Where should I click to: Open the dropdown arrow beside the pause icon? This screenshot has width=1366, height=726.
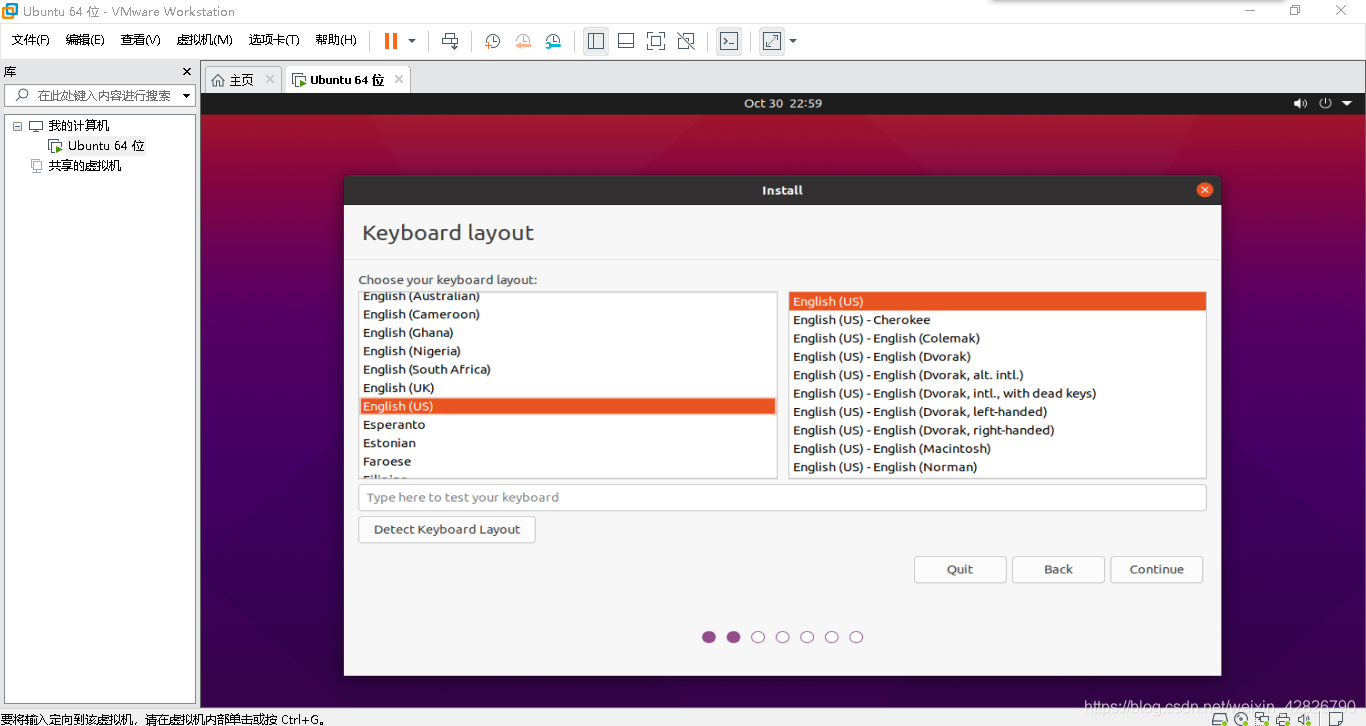pyautogui.click(x=412, y=41)
